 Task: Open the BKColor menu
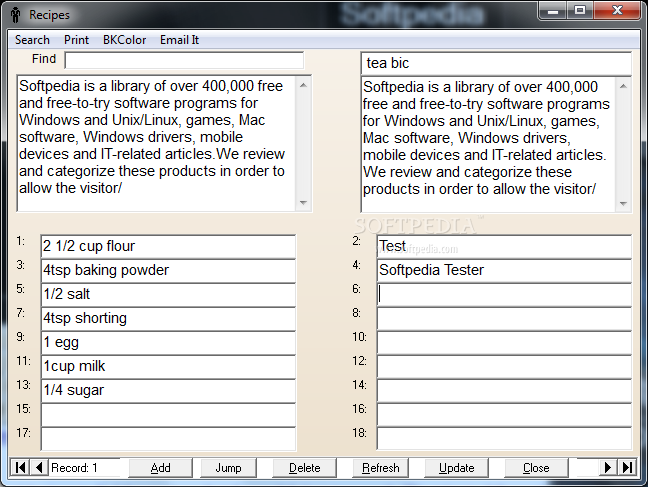124,40
